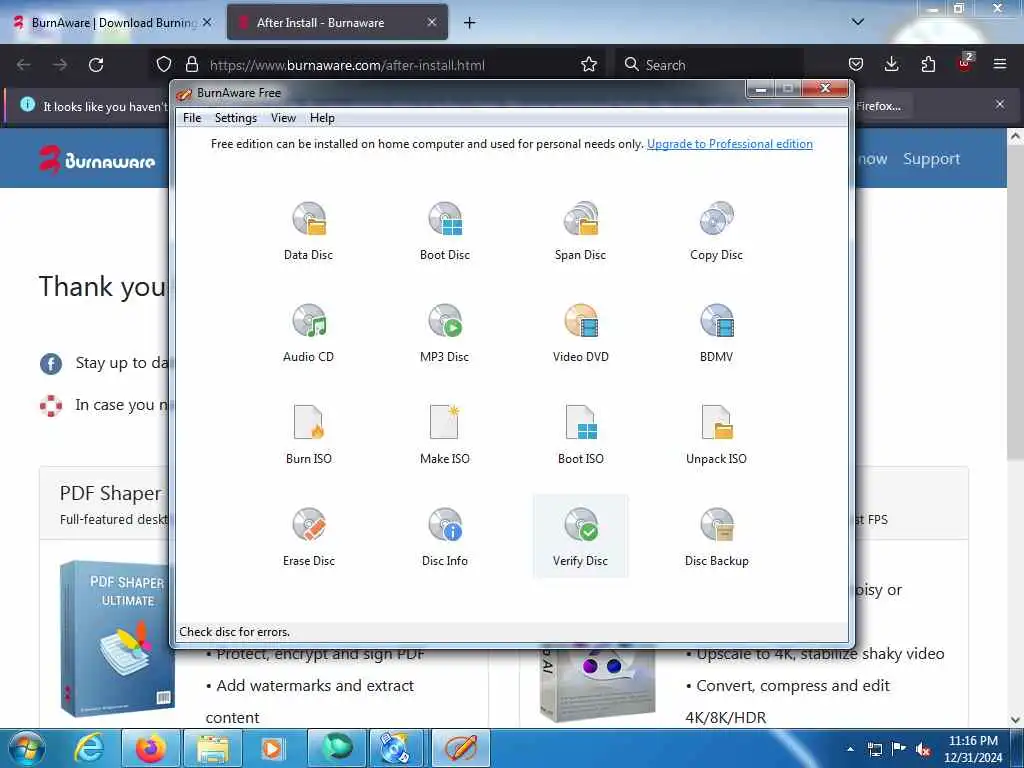Open the Disc Backup tool
This screenshot has height=768, width=1024.
click(x=716, y=537)
